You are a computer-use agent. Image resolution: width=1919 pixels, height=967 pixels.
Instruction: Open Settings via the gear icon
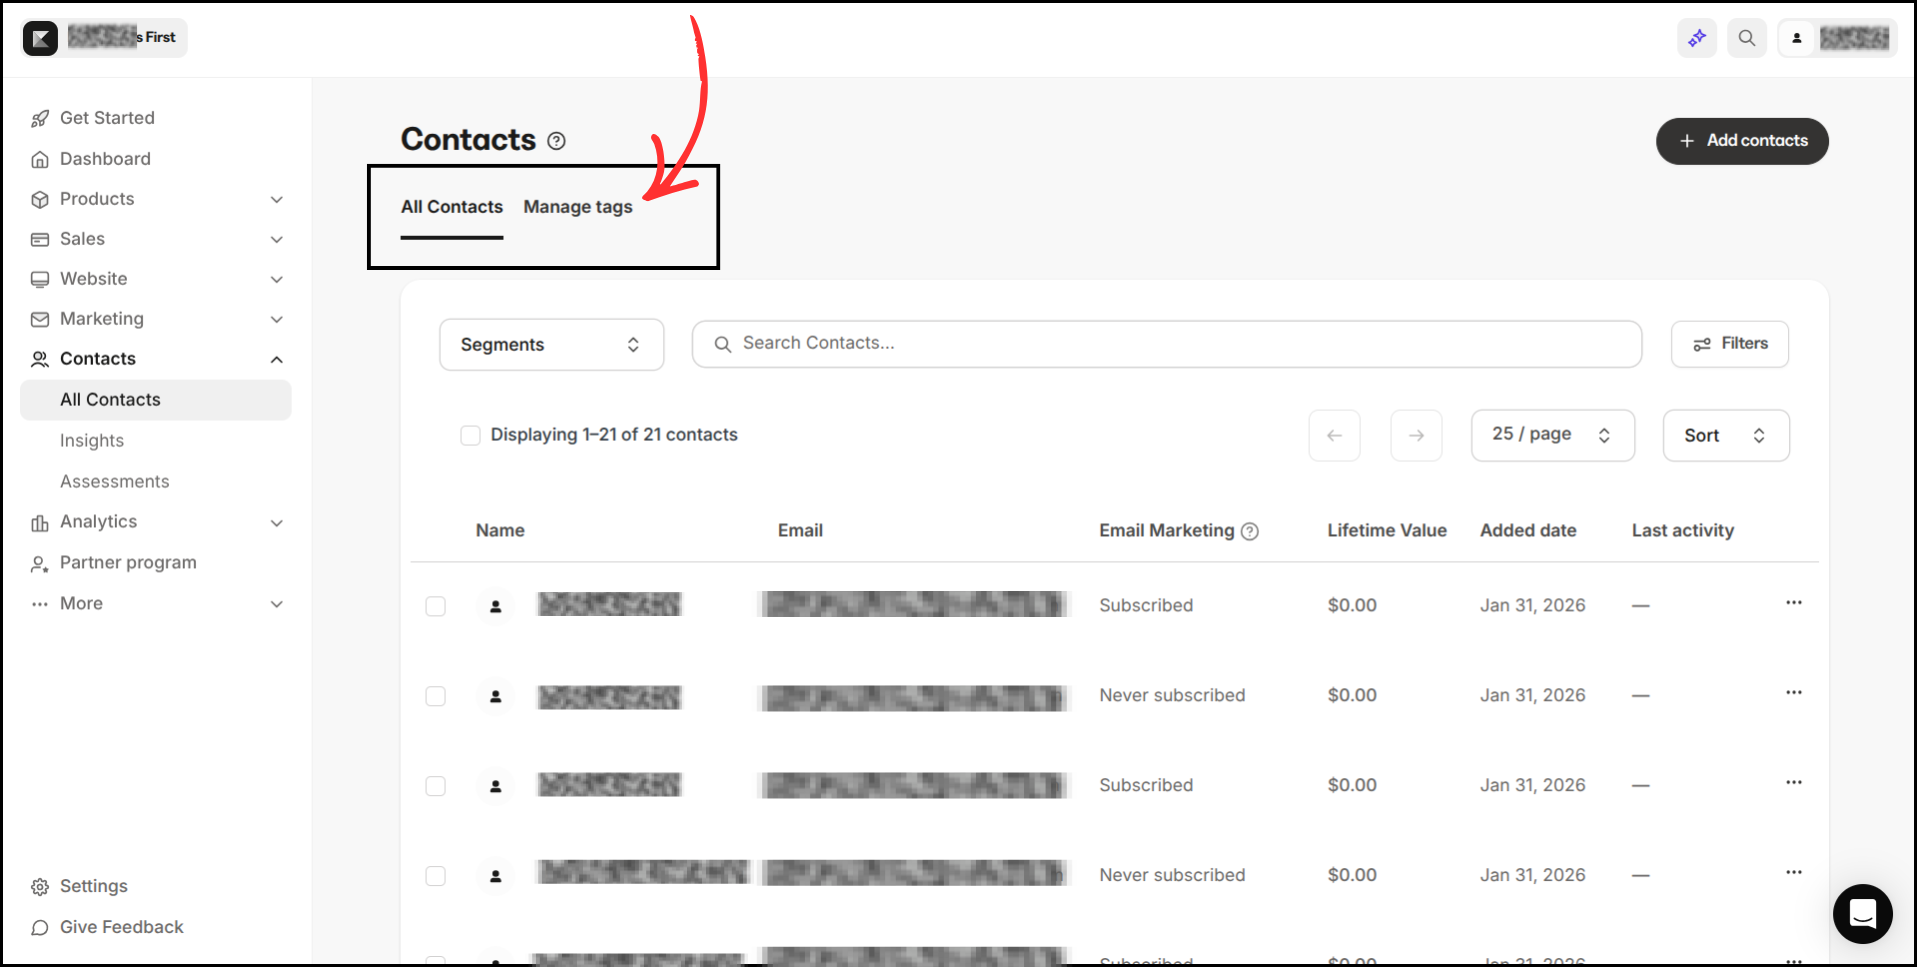39,886
